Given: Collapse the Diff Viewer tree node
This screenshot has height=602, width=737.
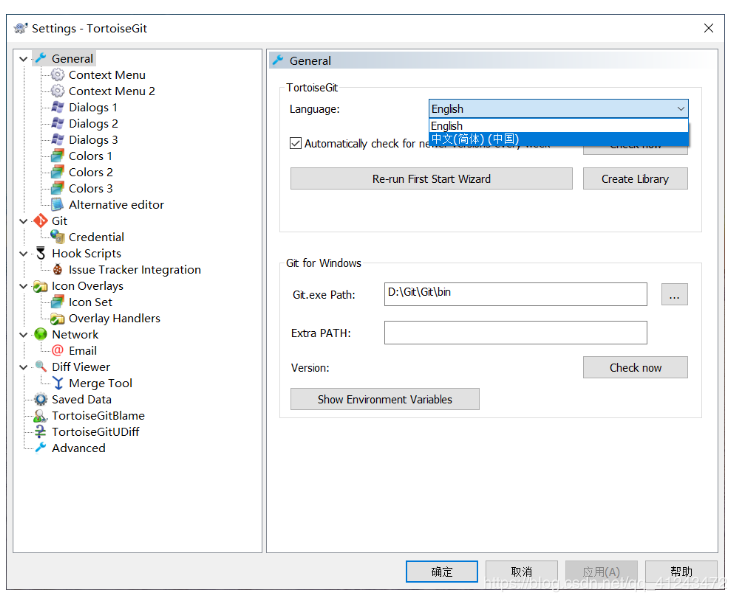Looking at the screenshot, I should 23,367.
